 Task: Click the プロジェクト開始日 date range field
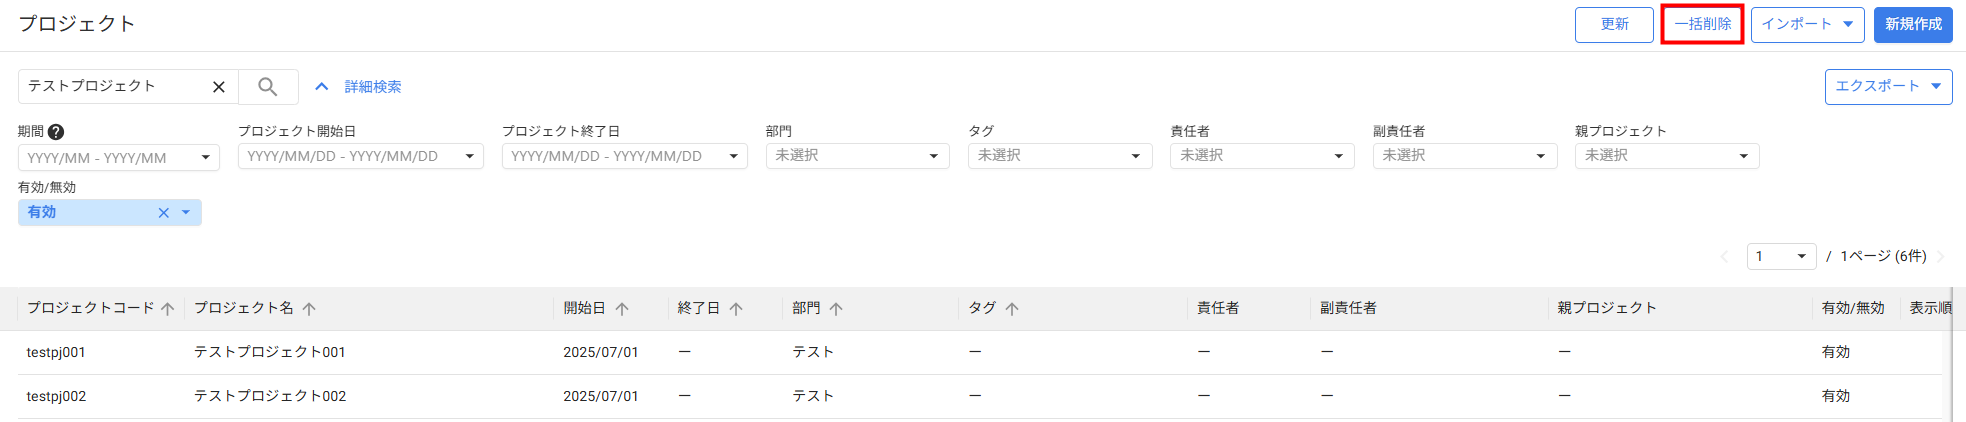[x=361, y=156]
